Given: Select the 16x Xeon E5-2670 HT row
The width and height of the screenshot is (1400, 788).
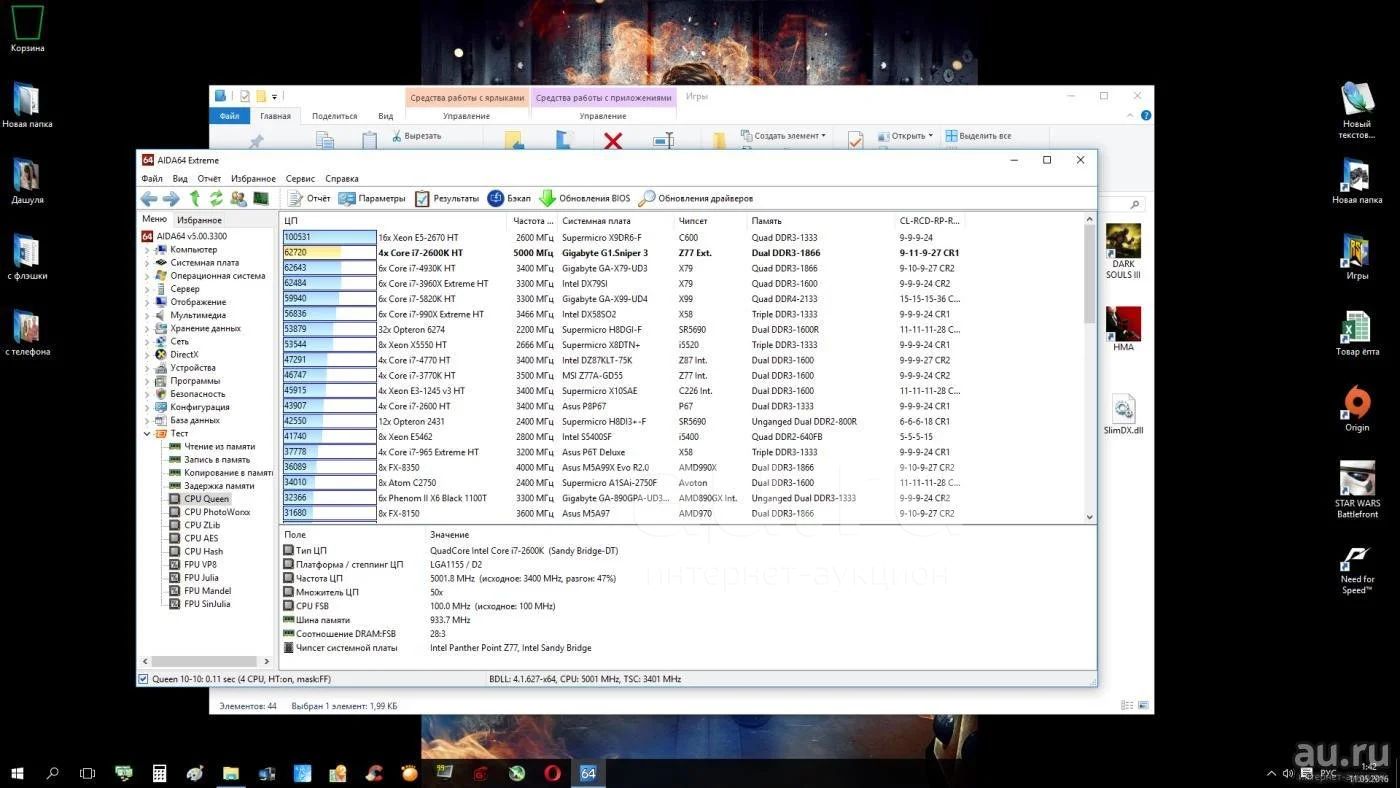Looking at the screenshot, I should tap(620, 237).
